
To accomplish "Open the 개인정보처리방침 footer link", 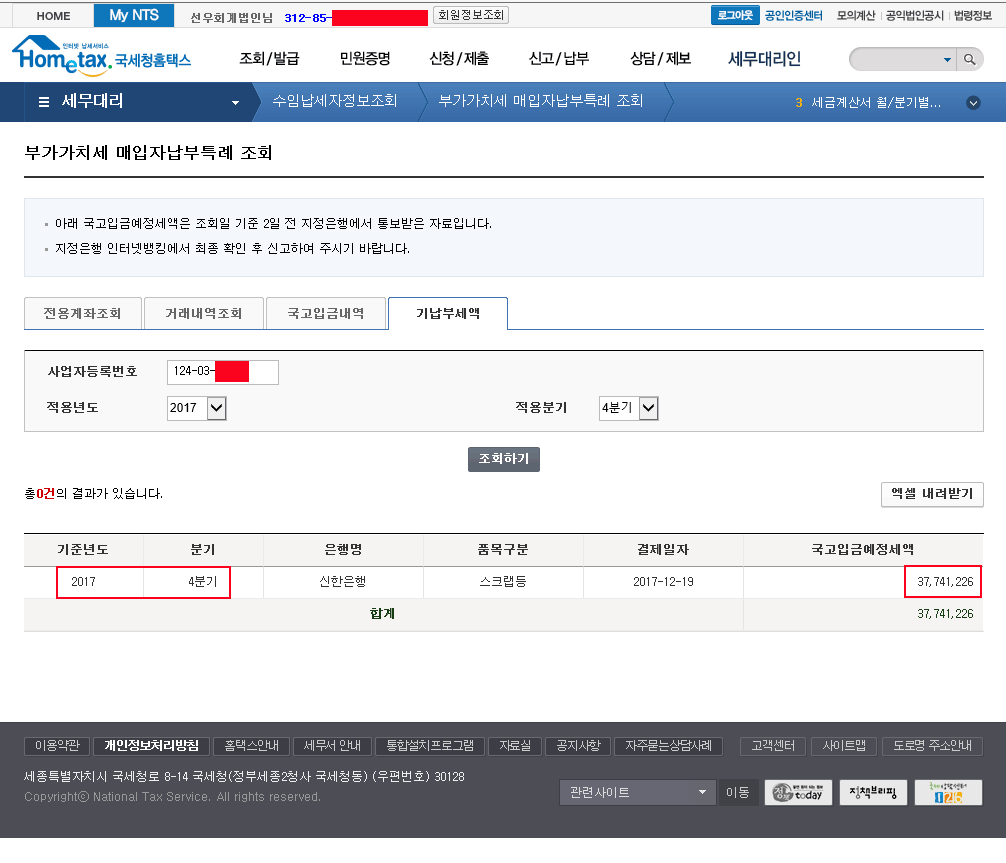I will 151,746.
